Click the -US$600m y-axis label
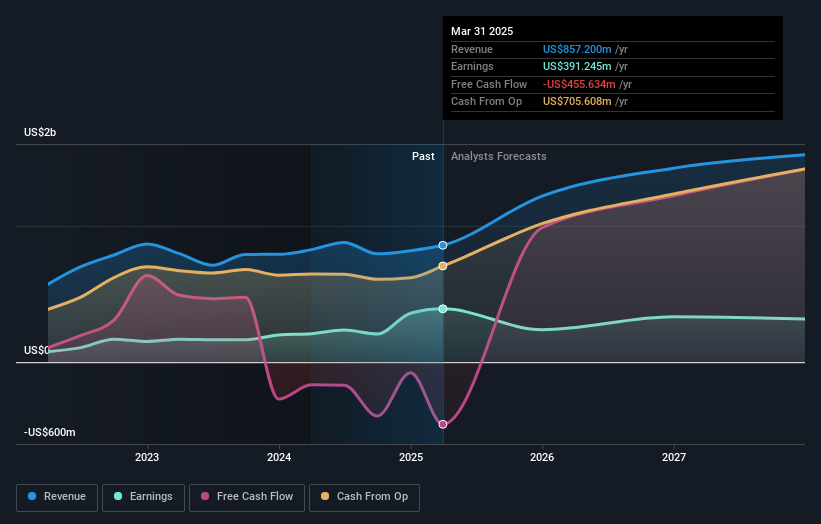 (x=50, y=432)
